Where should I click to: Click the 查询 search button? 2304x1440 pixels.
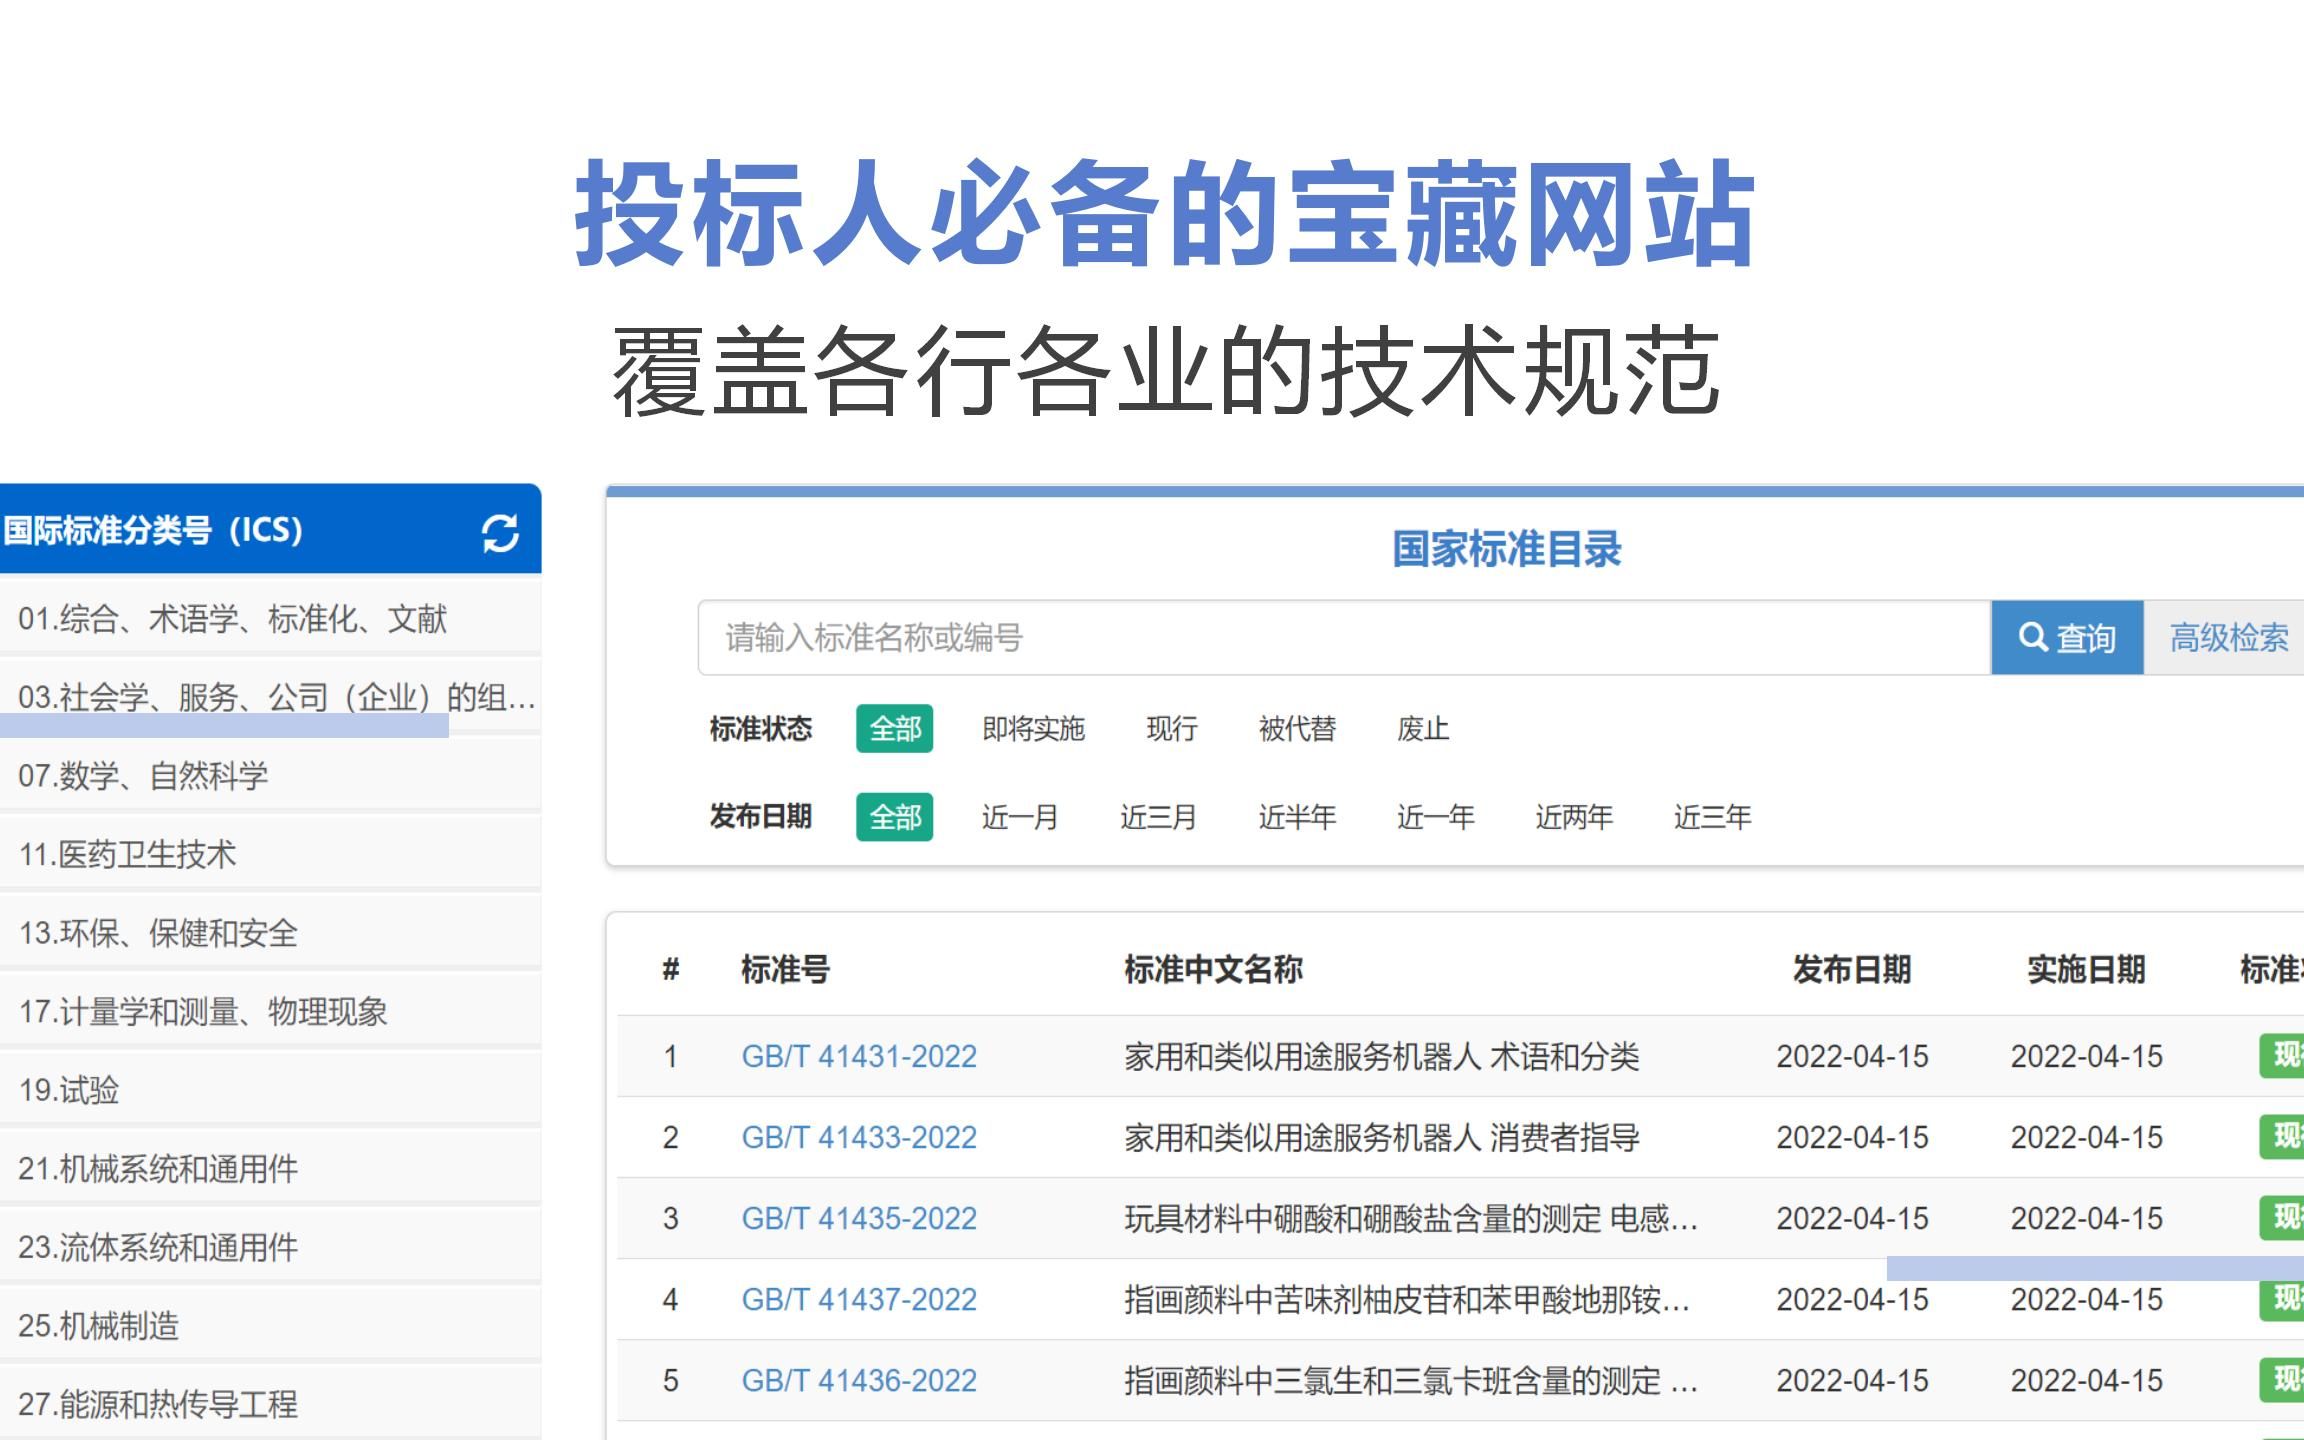pyautogui.click(x=2067, y=637)
